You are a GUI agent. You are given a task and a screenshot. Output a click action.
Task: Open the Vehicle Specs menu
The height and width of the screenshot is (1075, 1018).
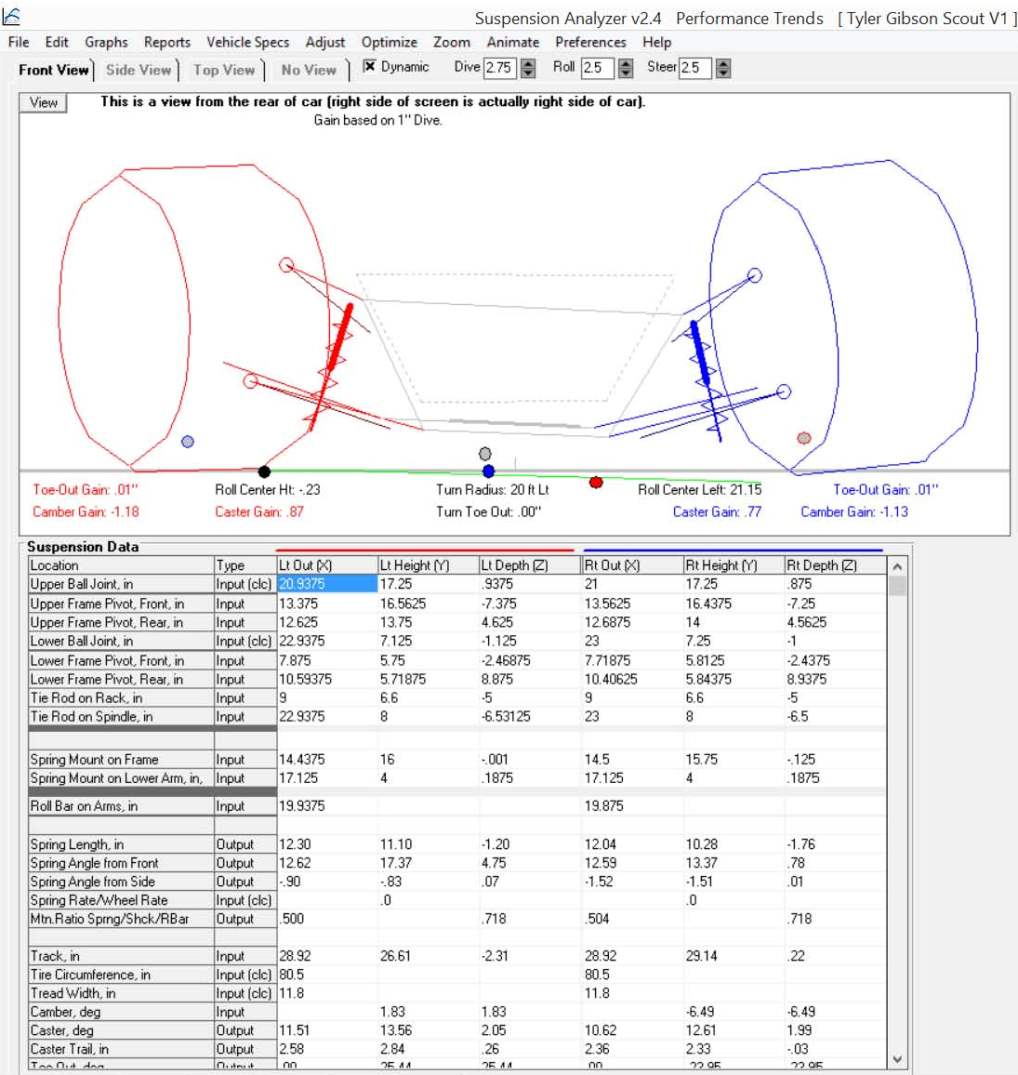(247, 42)
